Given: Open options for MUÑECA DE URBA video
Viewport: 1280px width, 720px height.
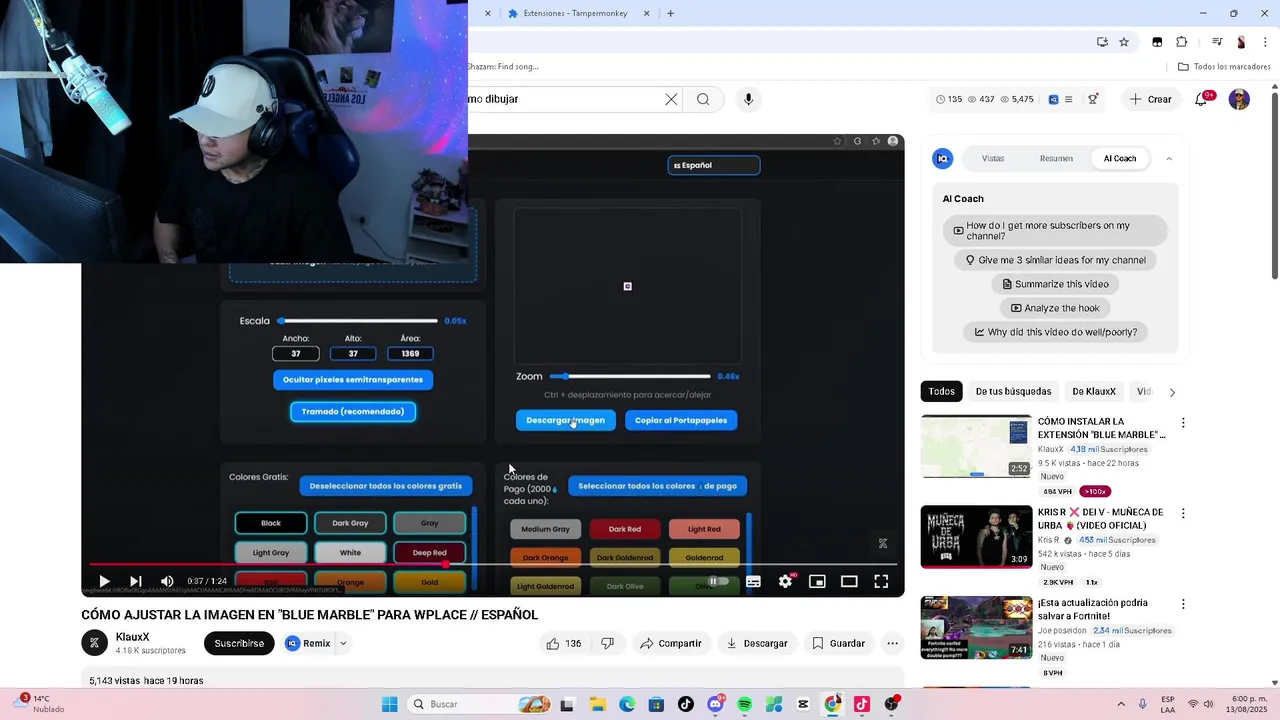Looking at the screenshot, I should point(1183,513).
